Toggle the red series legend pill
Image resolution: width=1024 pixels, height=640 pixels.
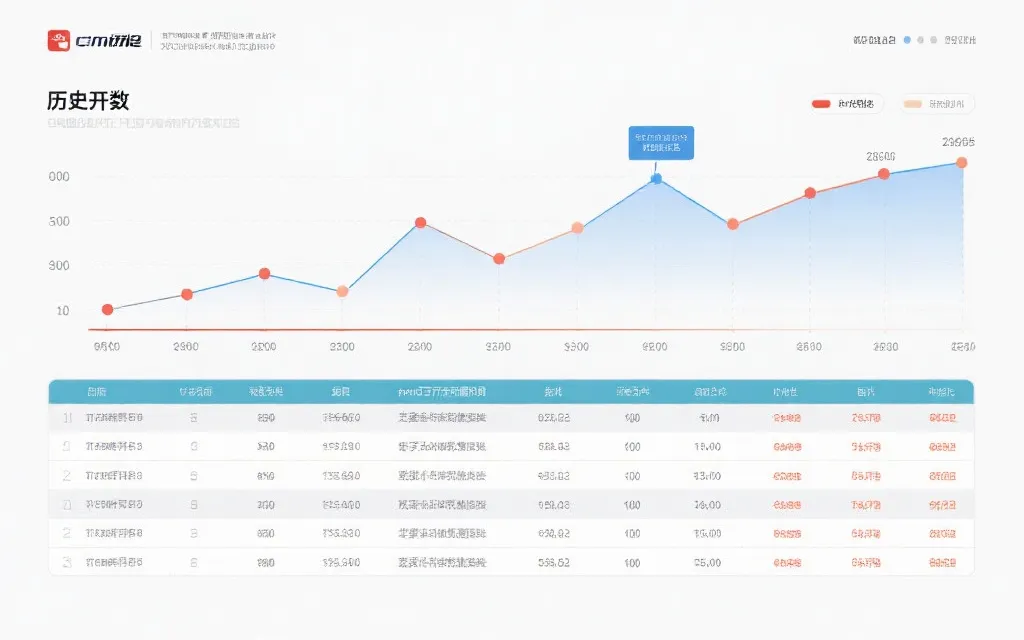point(845,104)
